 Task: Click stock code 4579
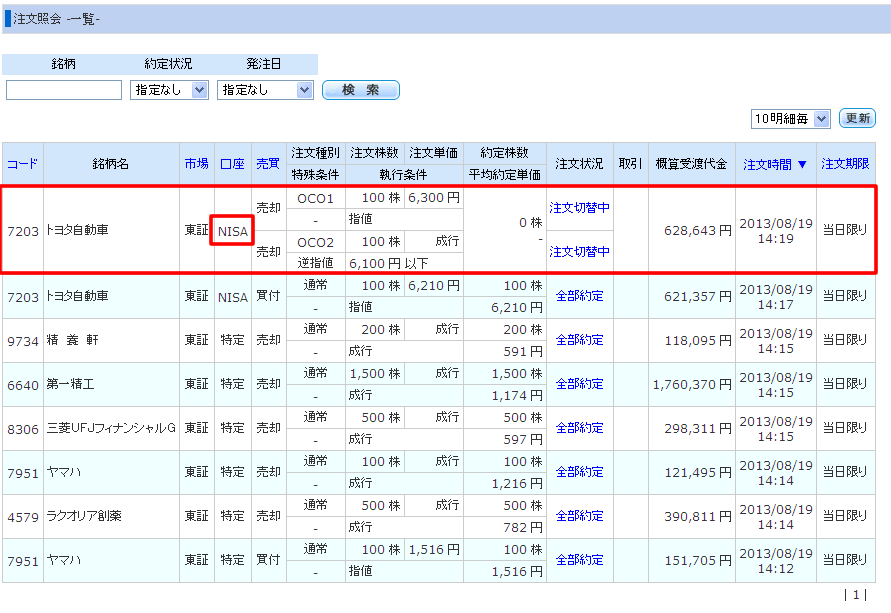click(x=23, y=518)
